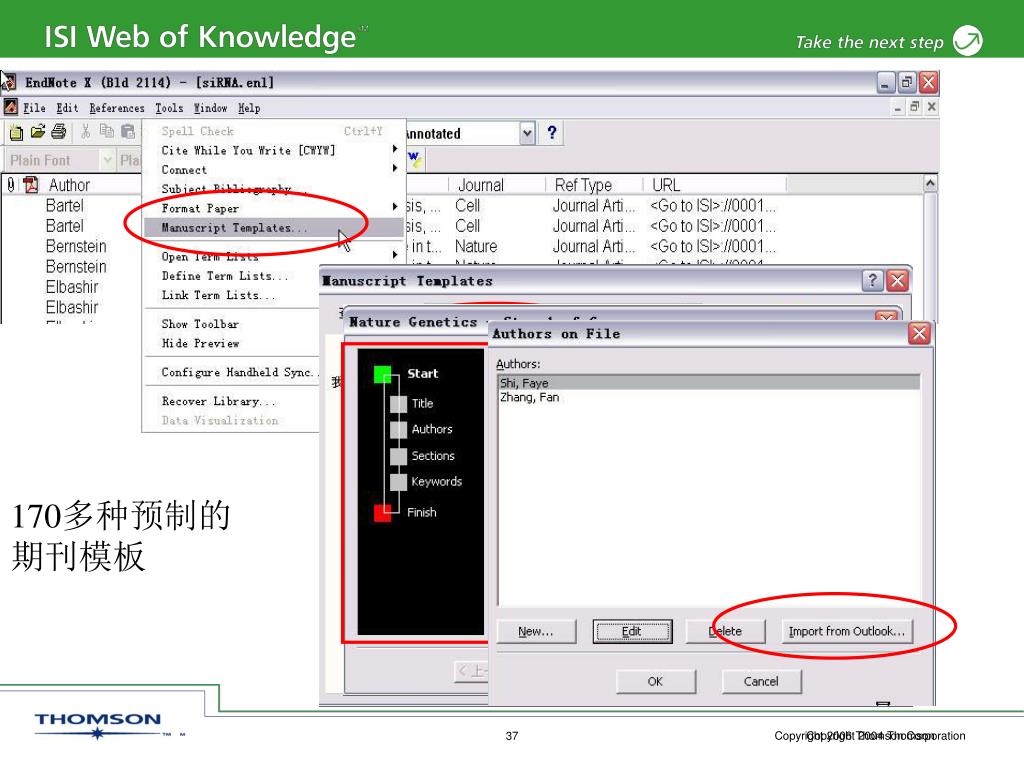Click the paperclip attachment column icon
The image size is (1024, 768).
[11, 185]
